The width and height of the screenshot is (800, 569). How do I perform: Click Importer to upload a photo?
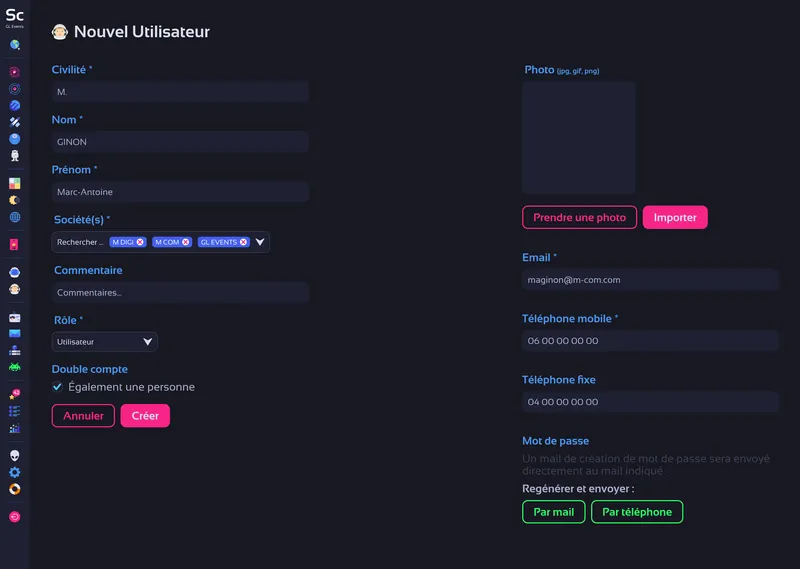click(675, 217)
